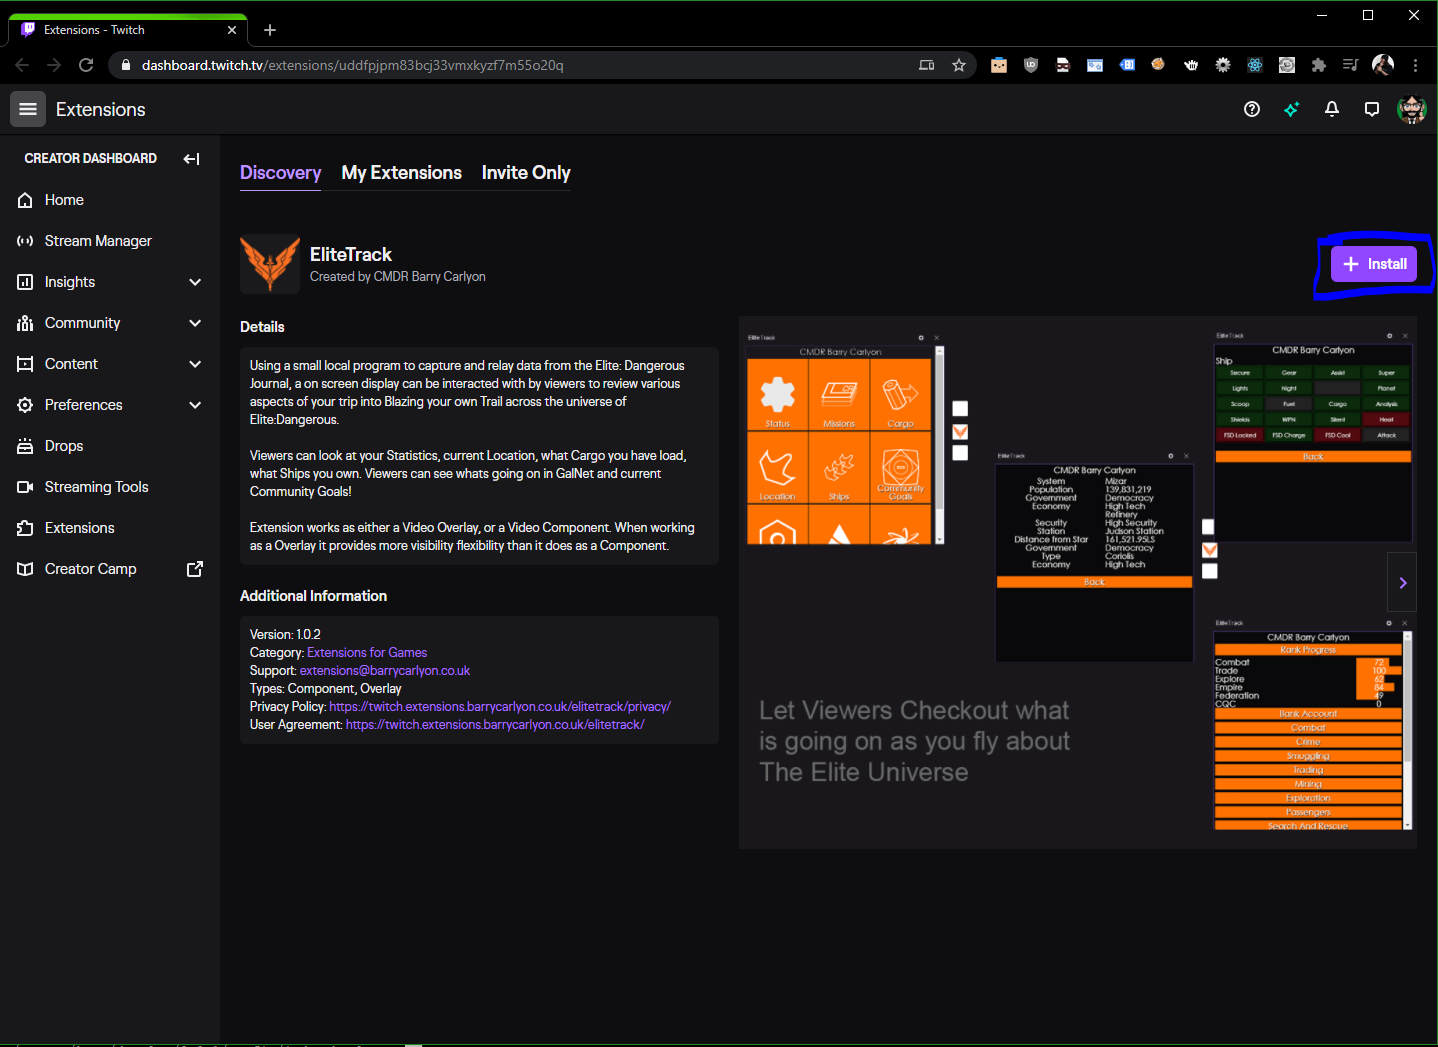Open the help question mark icon
This screenshot has width=1438, height=1047.
1252,109
